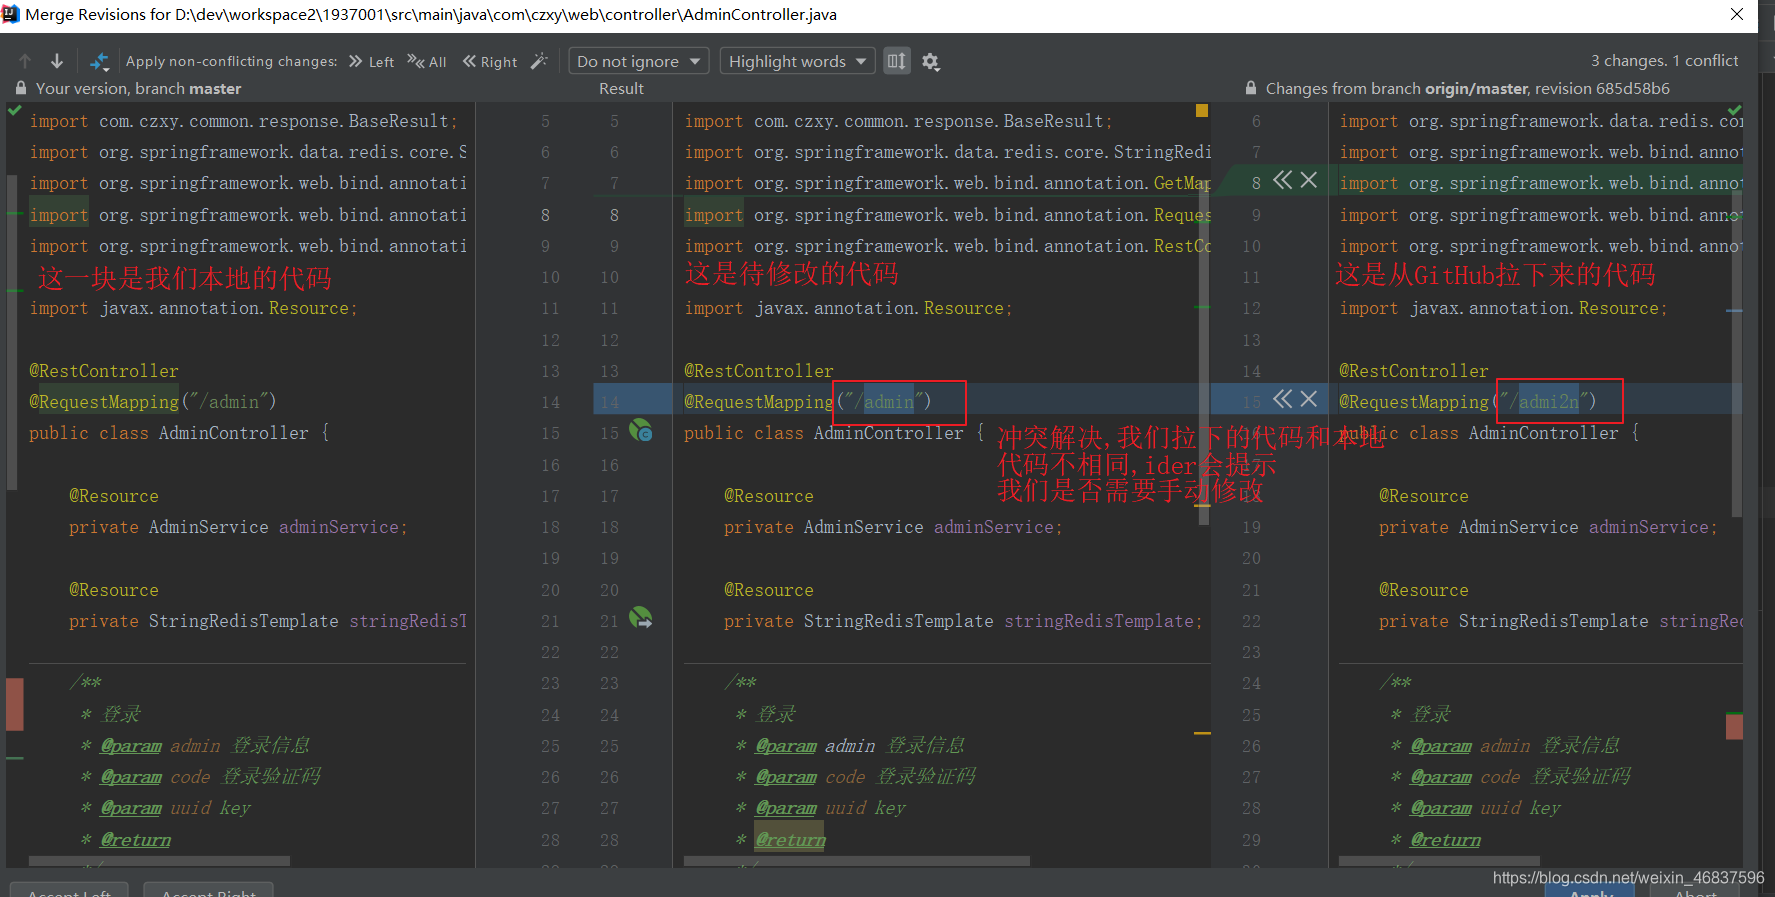Click '@param admin' comment in right pane

pos(1506,746)
